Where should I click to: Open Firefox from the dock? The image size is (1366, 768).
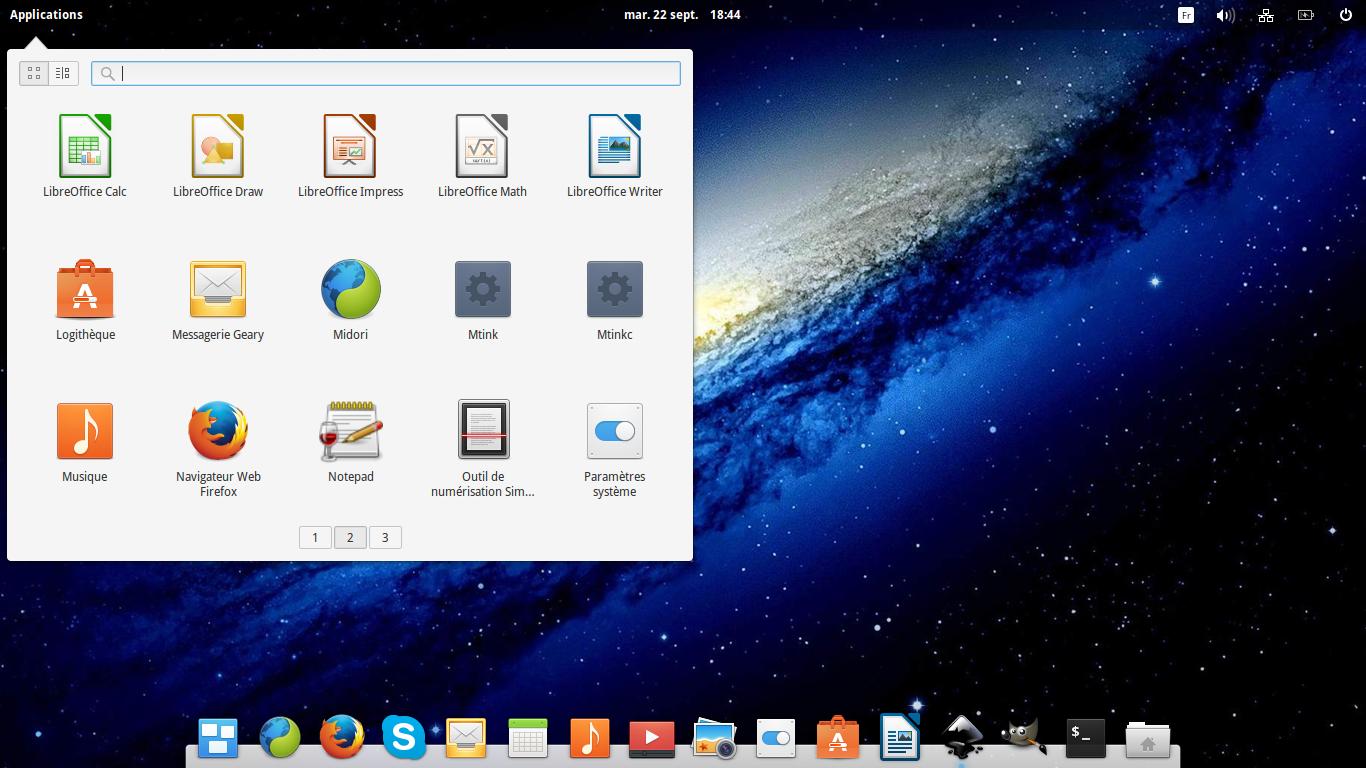(342, 738)
